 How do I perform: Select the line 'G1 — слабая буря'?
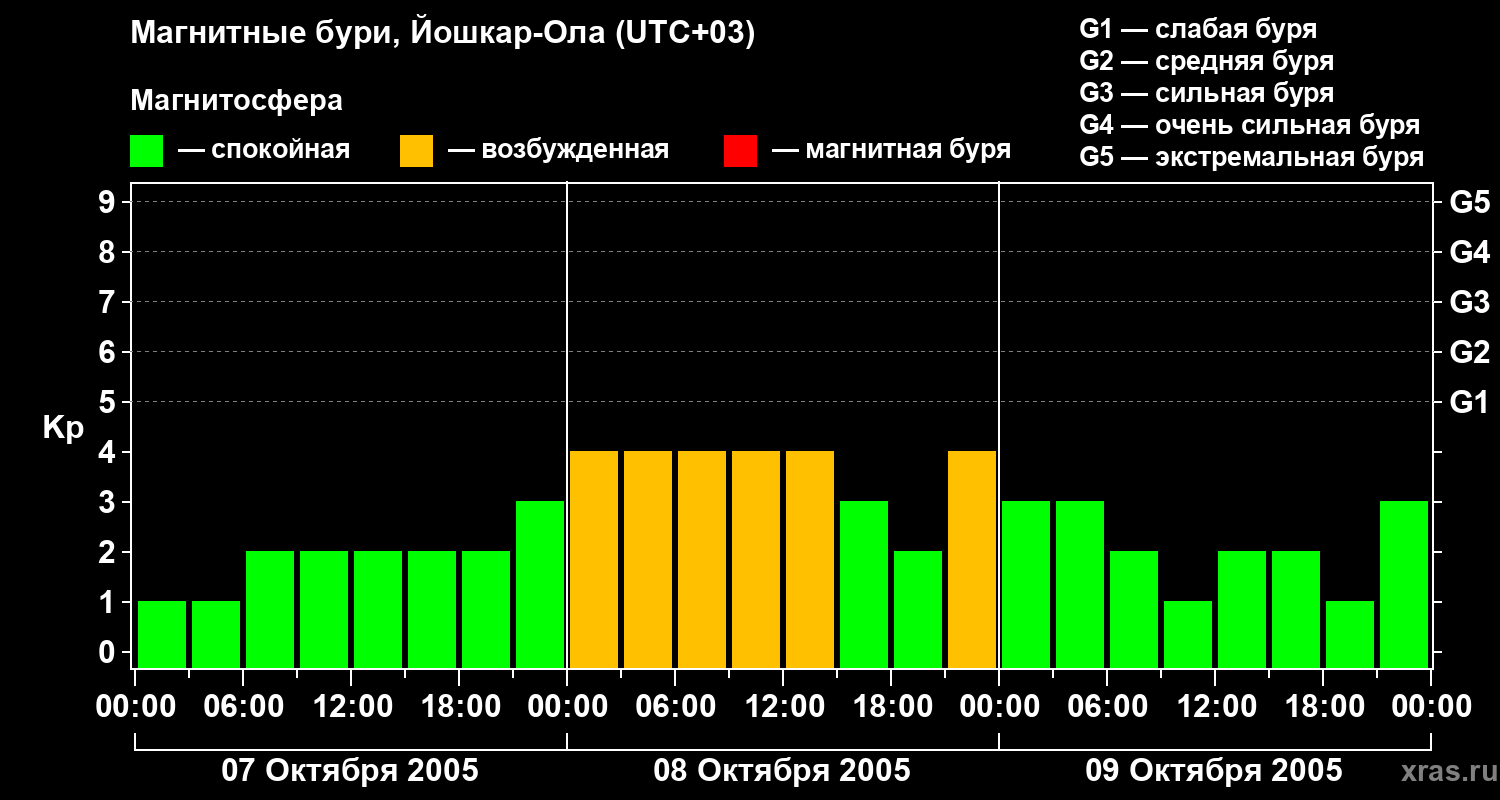(1198, 29)
